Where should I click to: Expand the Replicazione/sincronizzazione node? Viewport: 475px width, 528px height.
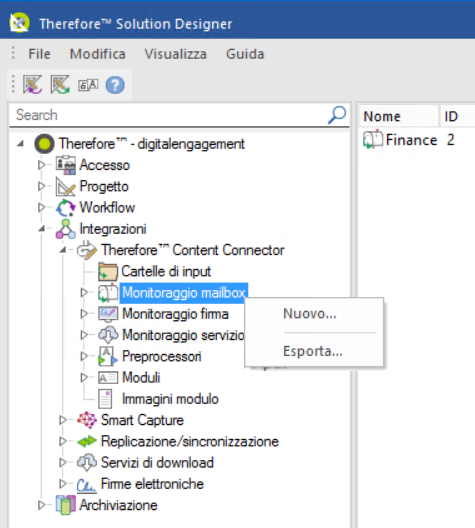point(63,441)
